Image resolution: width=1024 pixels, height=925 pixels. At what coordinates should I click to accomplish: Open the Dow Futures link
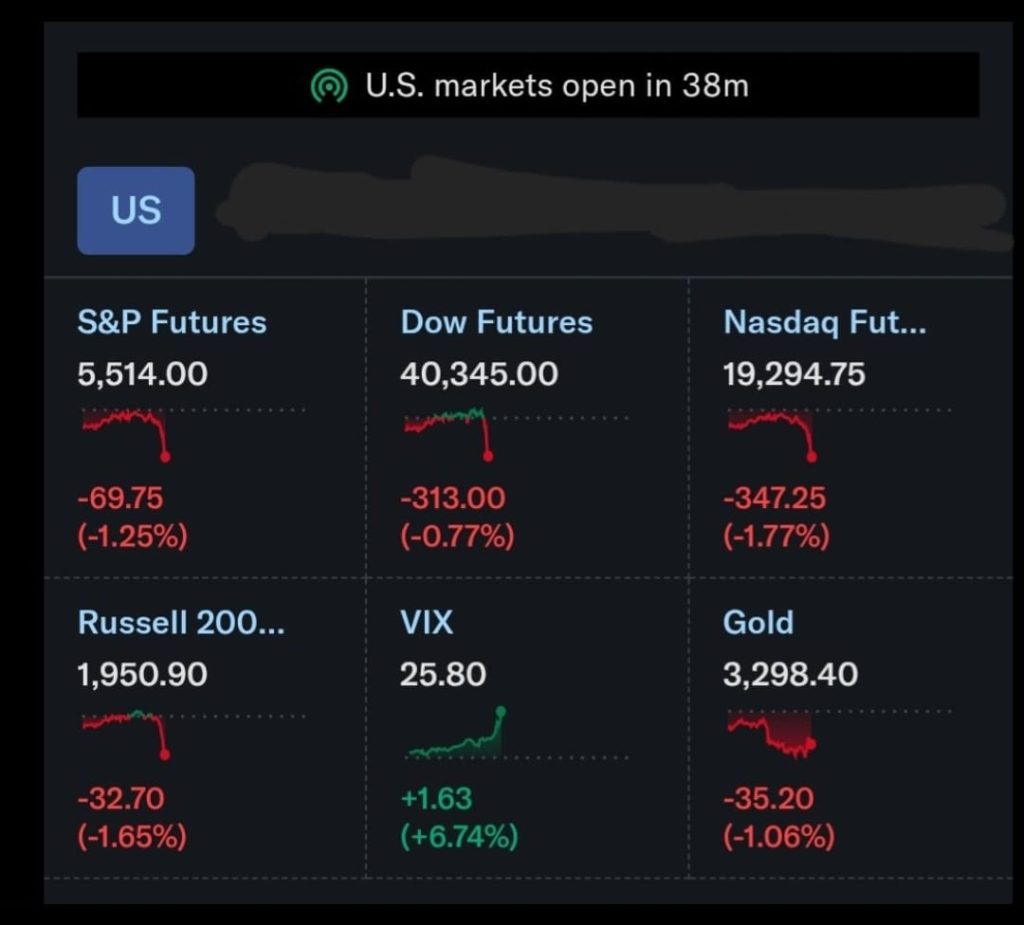(x=496, y=322)
